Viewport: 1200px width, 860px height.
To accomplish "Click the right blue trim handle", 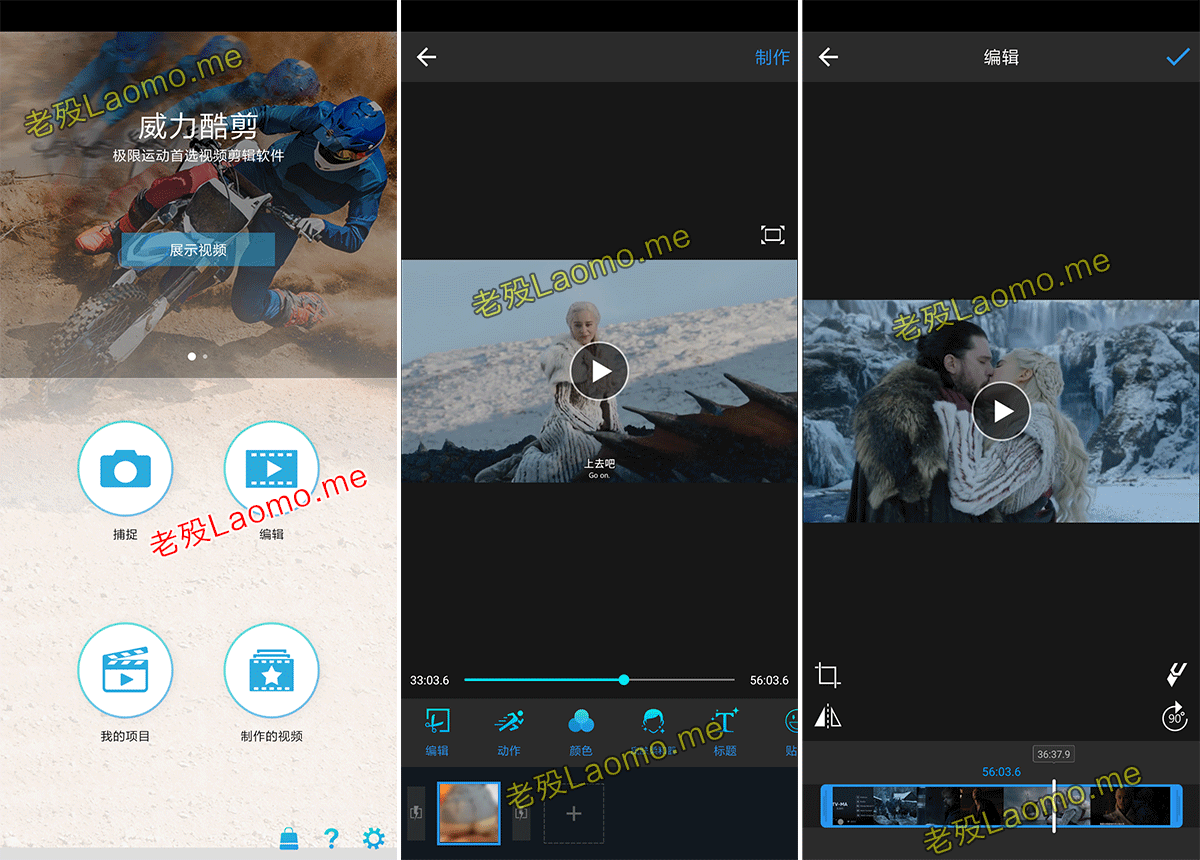I will point(1176,806).
